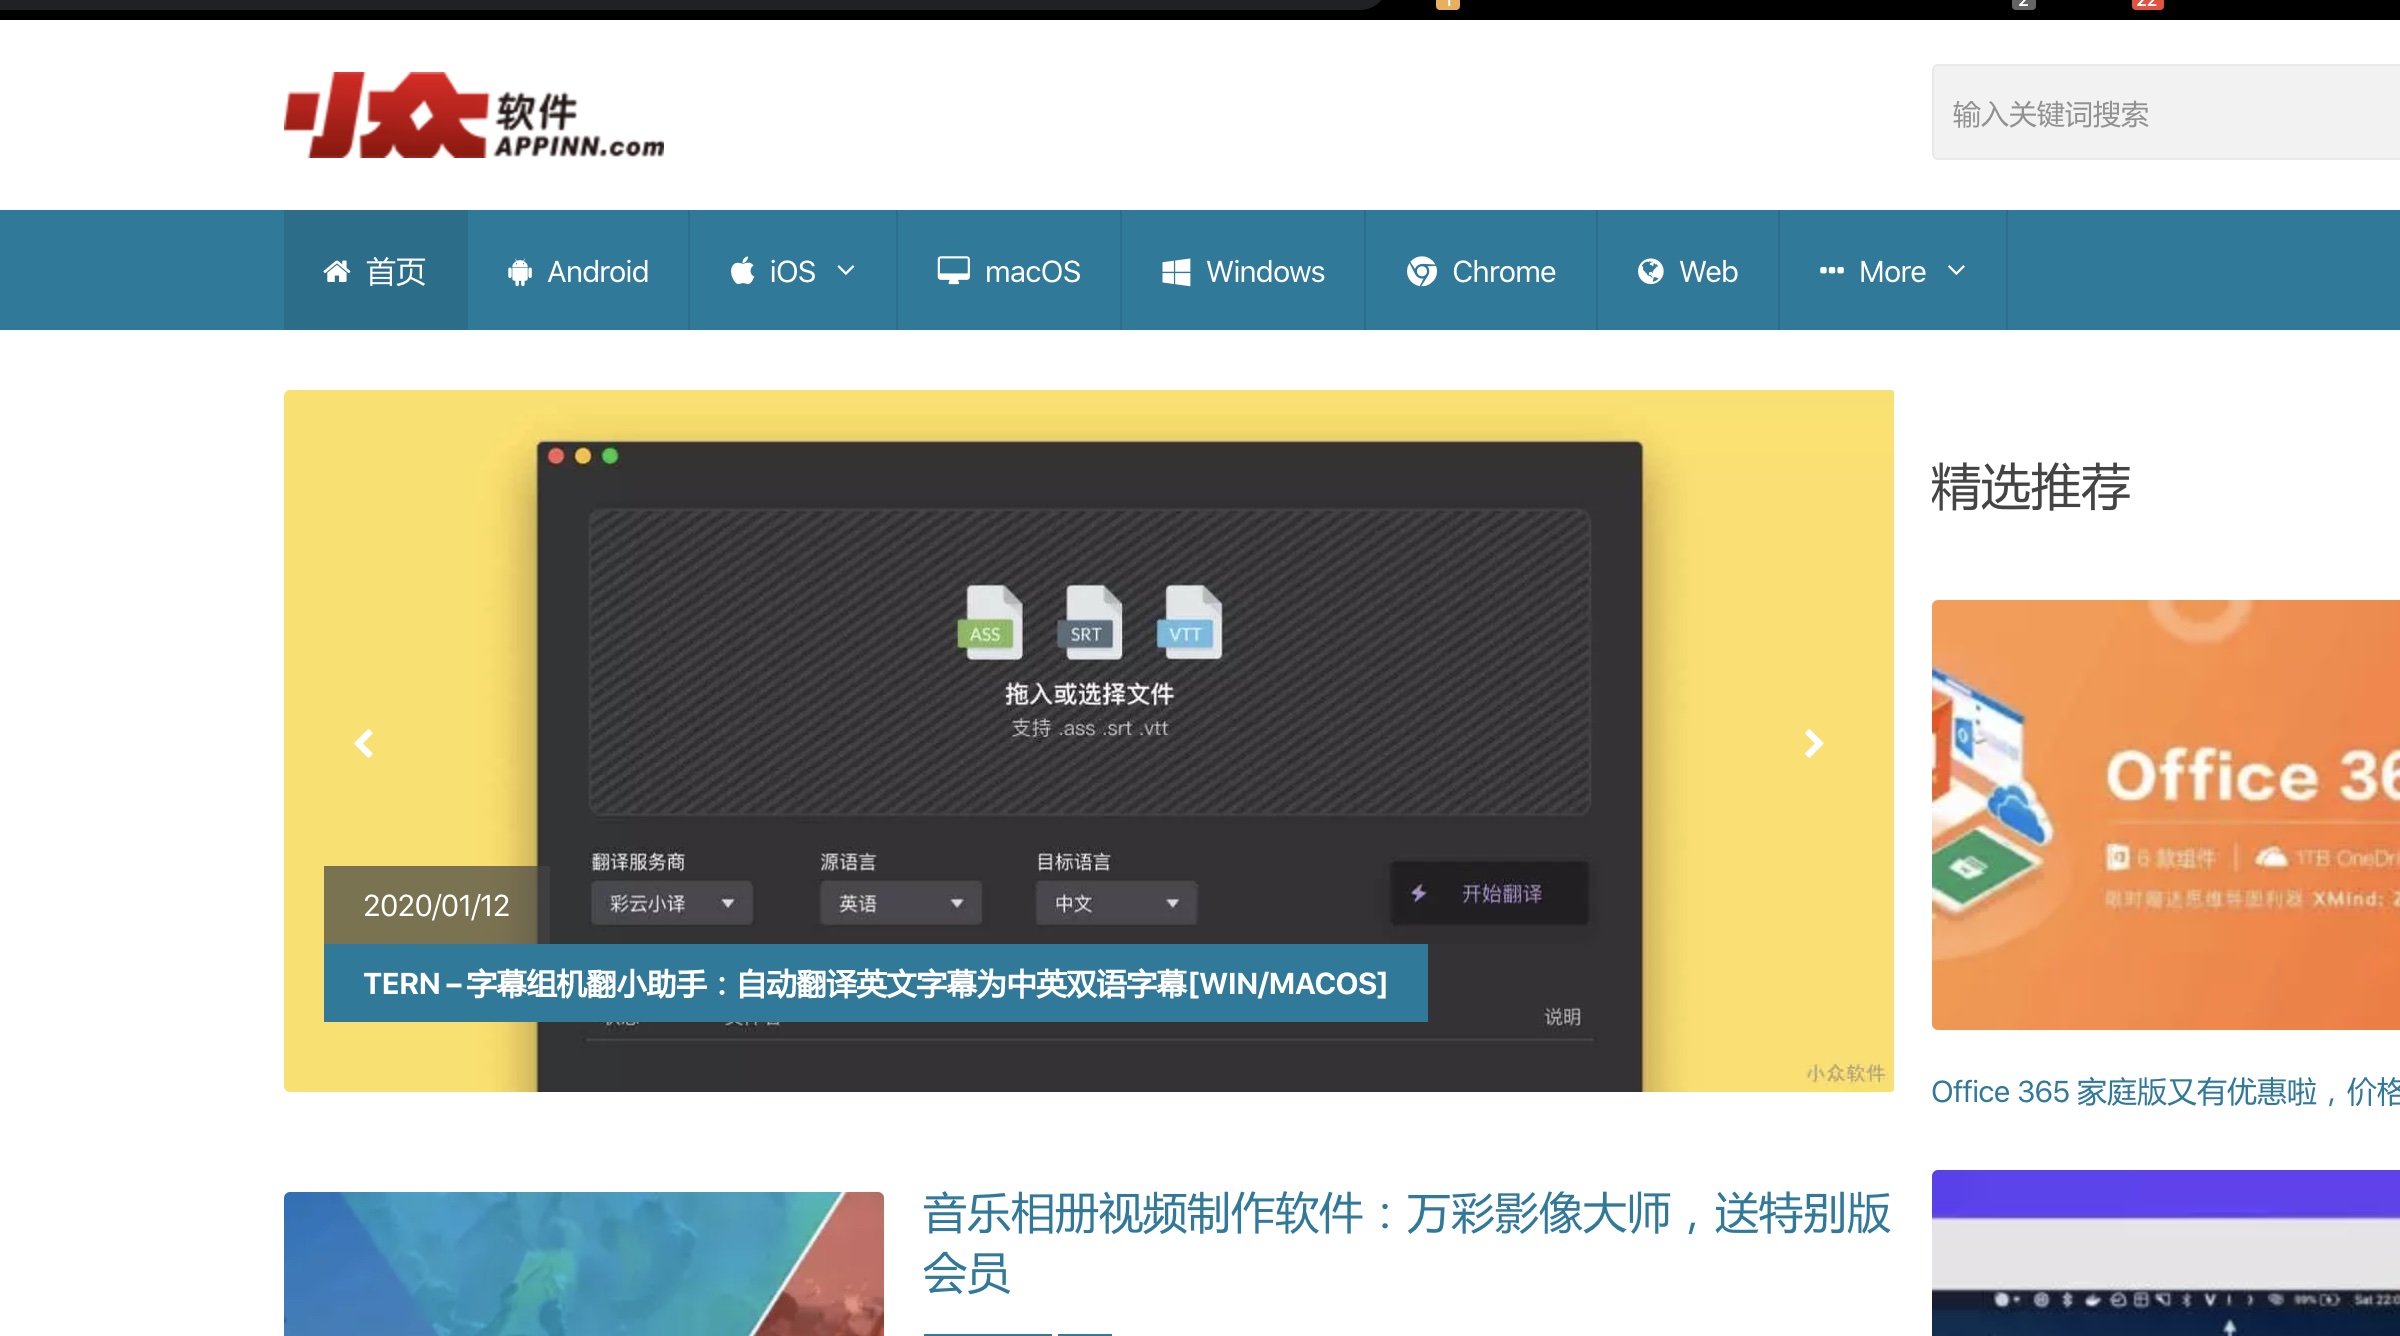2400x1336 pixels.
Task: Click the globe icon beside Web
Action: pyautogui.click(x=1651, y=270)
